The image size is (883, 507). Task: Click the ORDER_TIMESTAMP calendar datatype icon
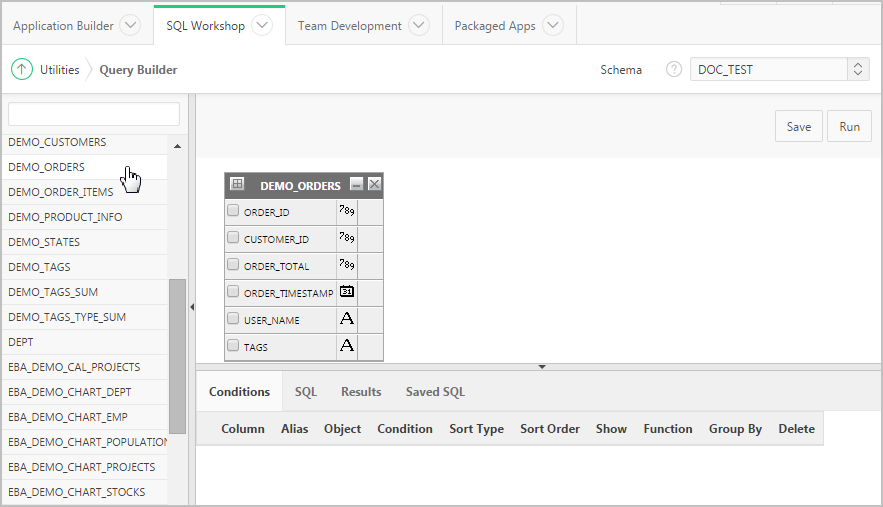click(347, 292)
